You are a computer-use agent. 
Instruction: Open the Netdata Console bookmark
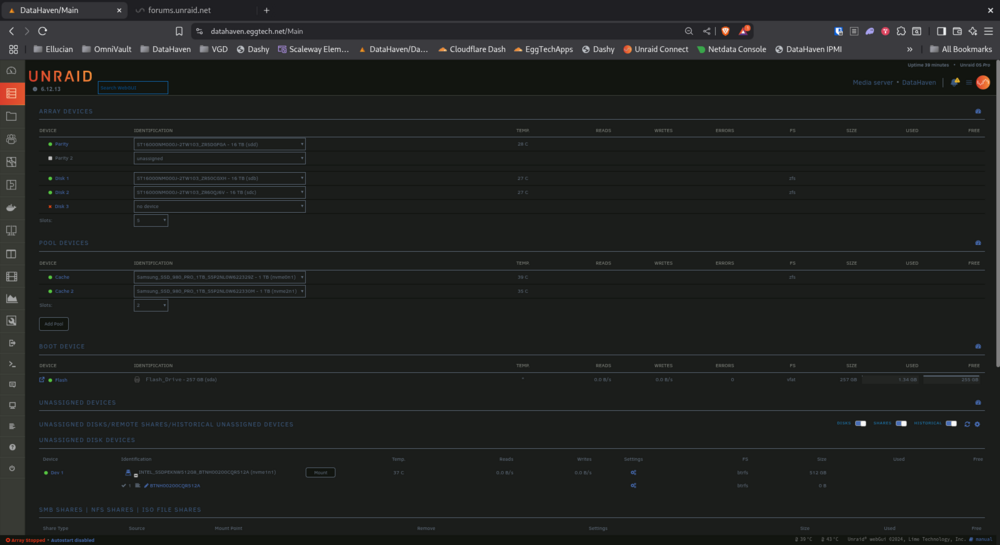click(731, 49)
